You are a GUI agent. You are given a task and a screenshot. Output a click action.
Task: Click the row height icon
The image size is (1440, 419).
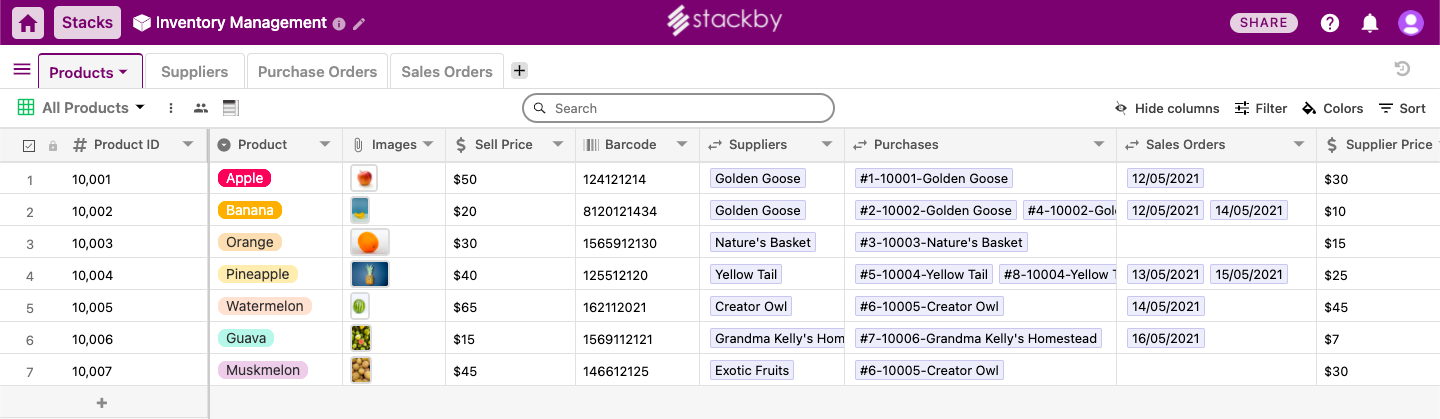point(230,108)
